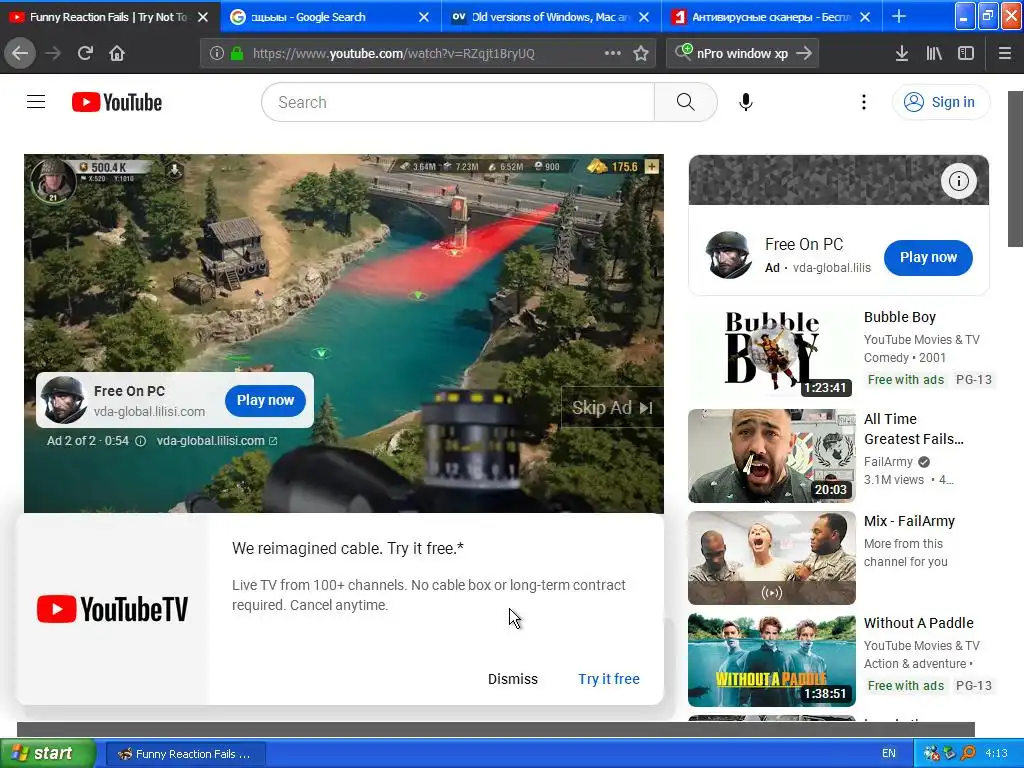Click the taskbar clock showing 4:13
1024x768 pixels.
pyautogui.click(x=996, y=754)
